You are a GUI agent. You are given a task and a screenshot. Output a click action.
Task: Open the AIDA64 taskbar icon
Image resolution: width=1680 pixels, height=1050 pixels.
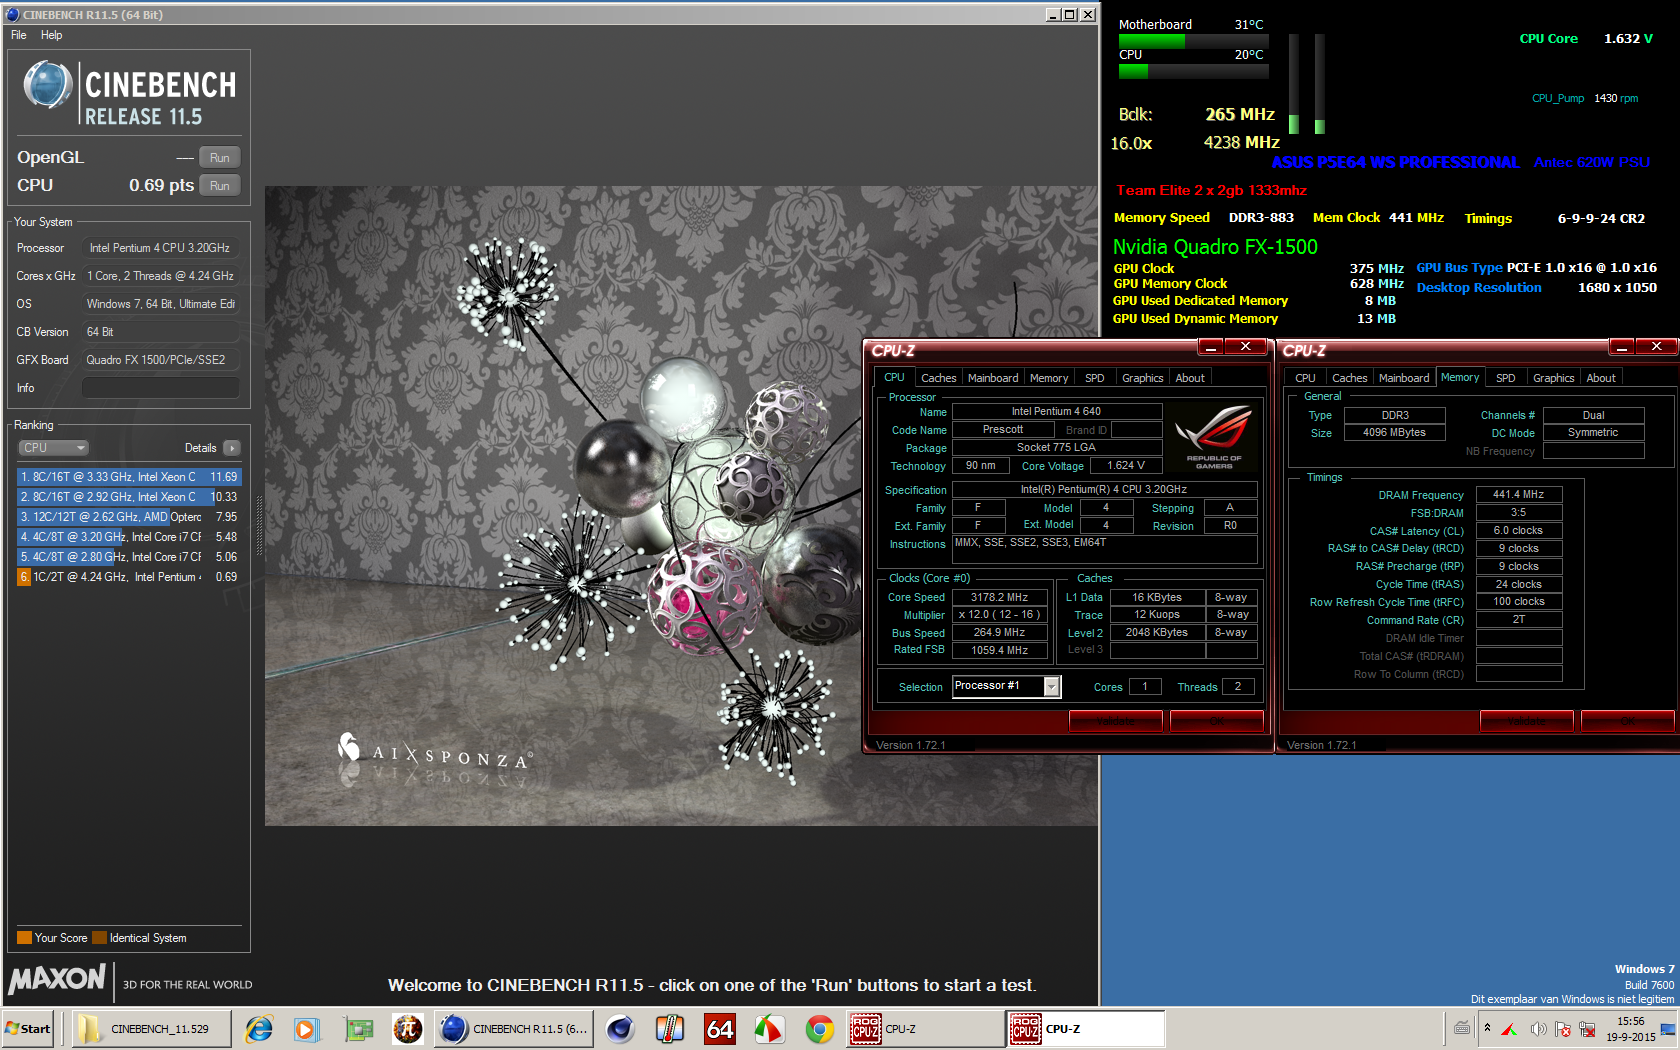720,1028
